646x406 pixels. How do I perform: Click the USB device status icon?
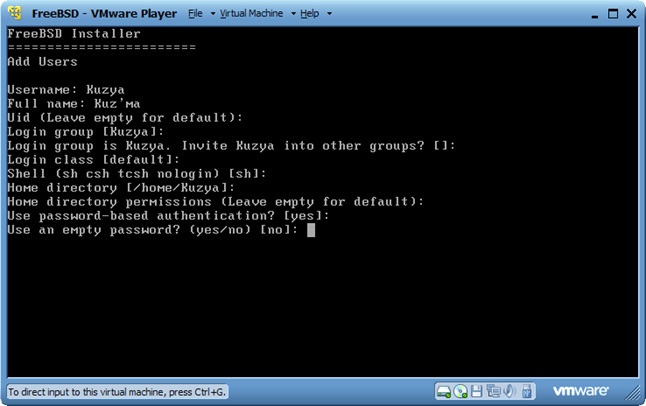(525, 390)
